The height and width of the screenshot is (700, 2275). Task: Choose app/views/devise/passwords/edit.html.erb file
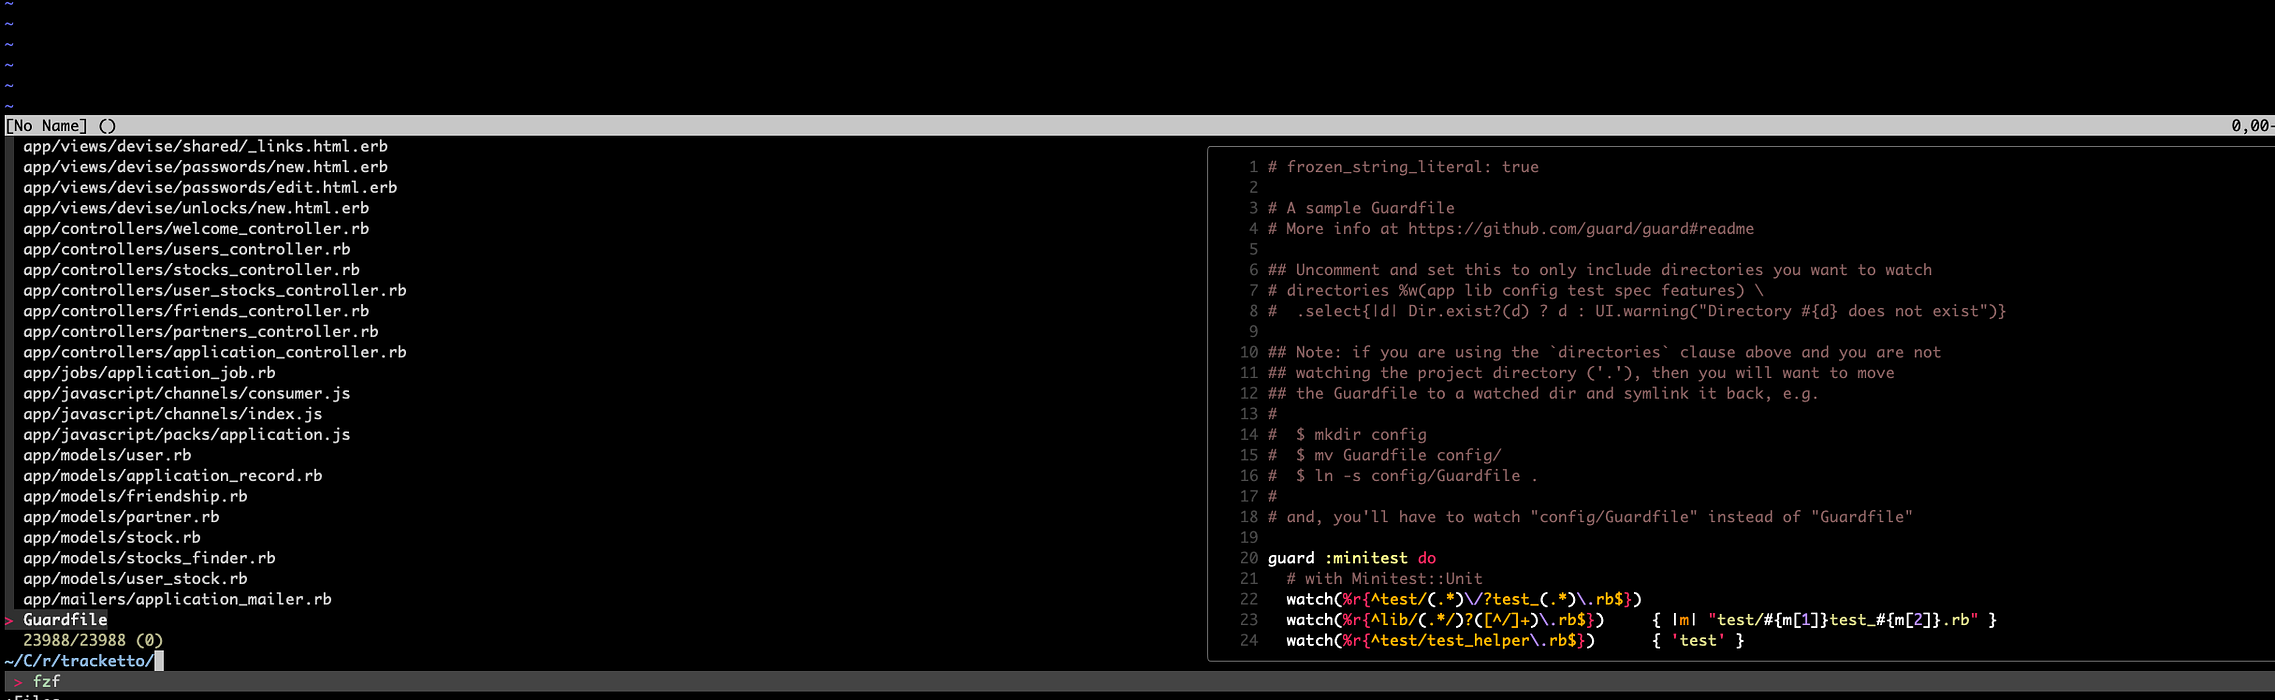point(210,188)
